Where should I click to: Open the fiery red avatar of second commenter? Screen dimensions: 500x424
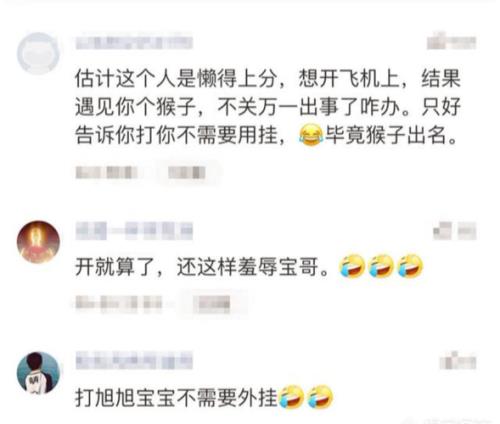point(38,242)
